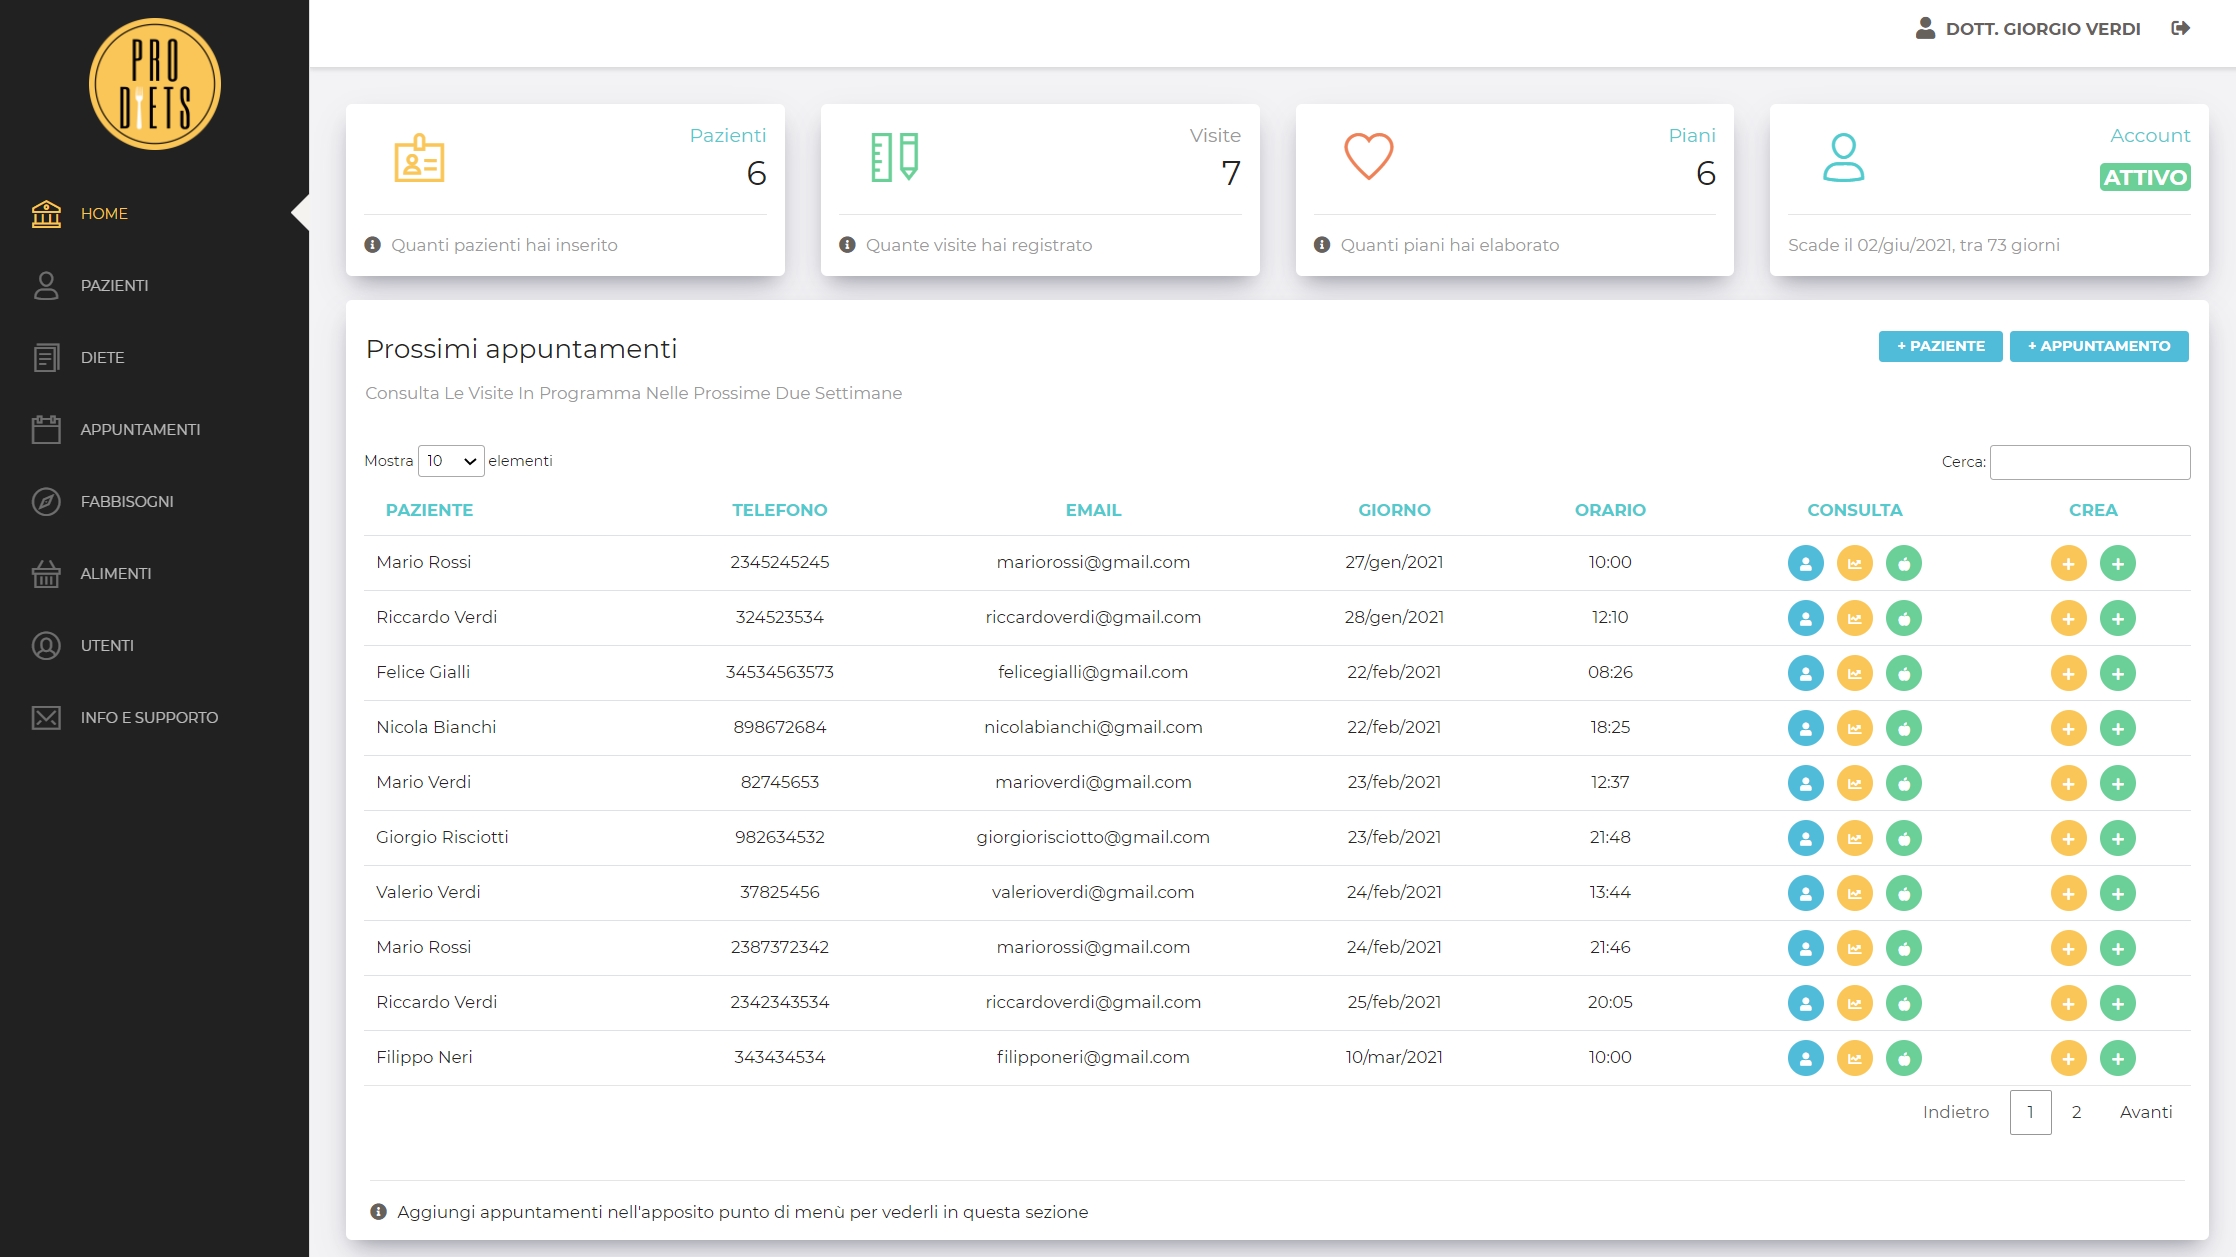Click the Pro Diets logo

[155, 84]
